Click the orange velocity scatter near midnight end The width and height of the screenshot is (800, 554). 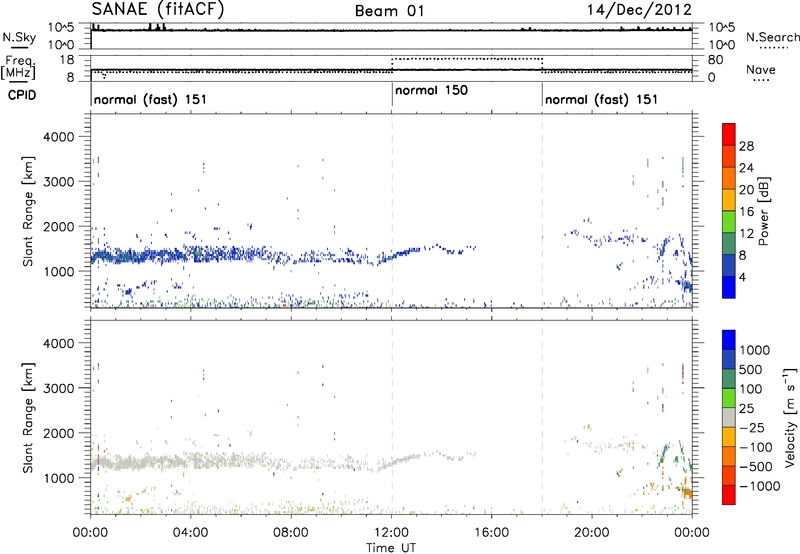pos(687,492)
